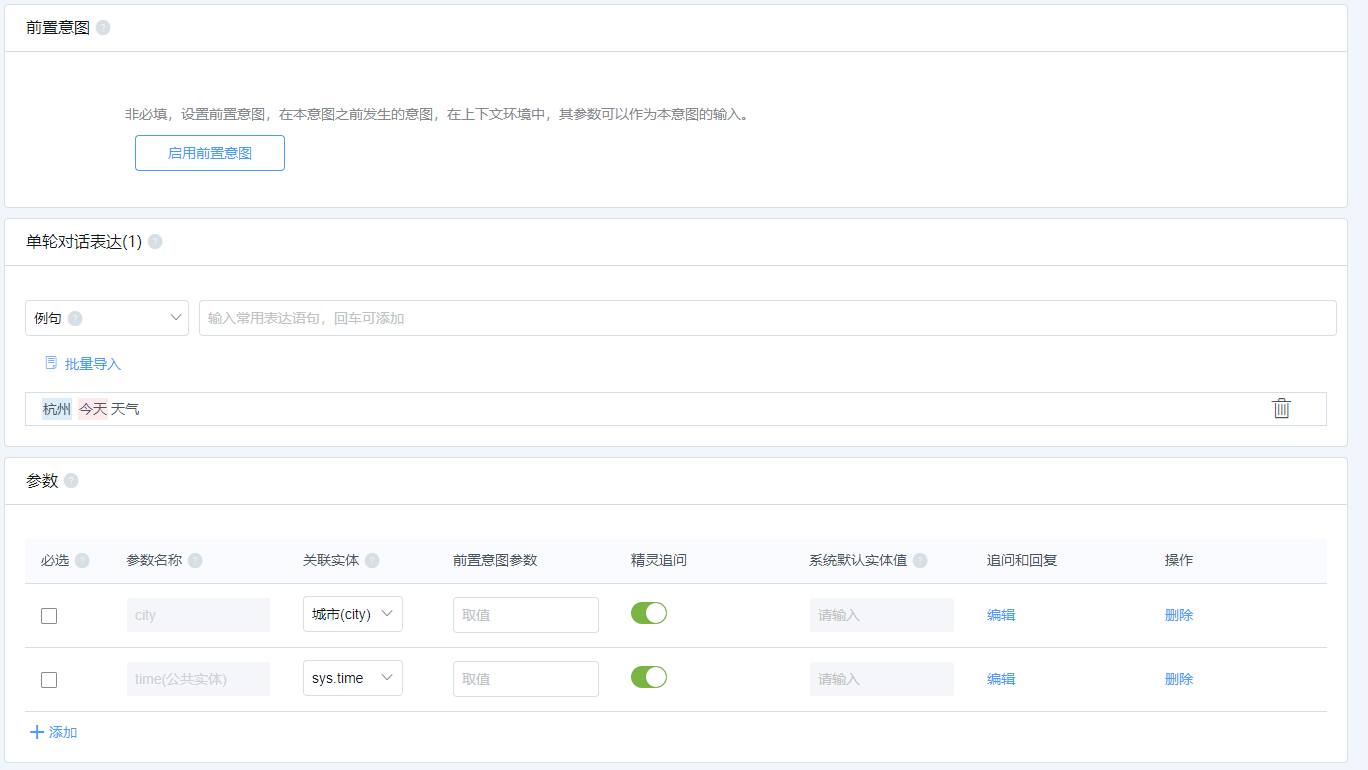Edit 追问和回复 for time row
The height and width of the screenshot is (770, 1368).
point(1001,679)
